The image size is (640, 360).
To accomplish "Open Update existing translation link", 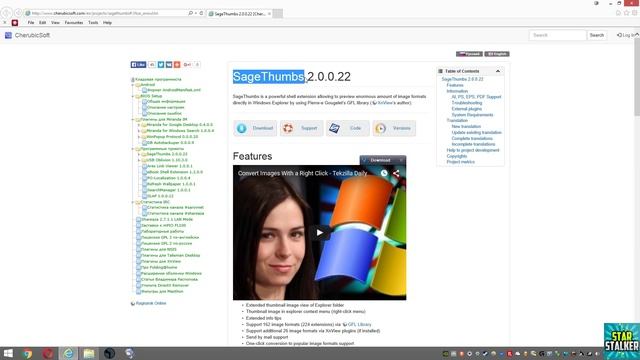I will 476,133.
